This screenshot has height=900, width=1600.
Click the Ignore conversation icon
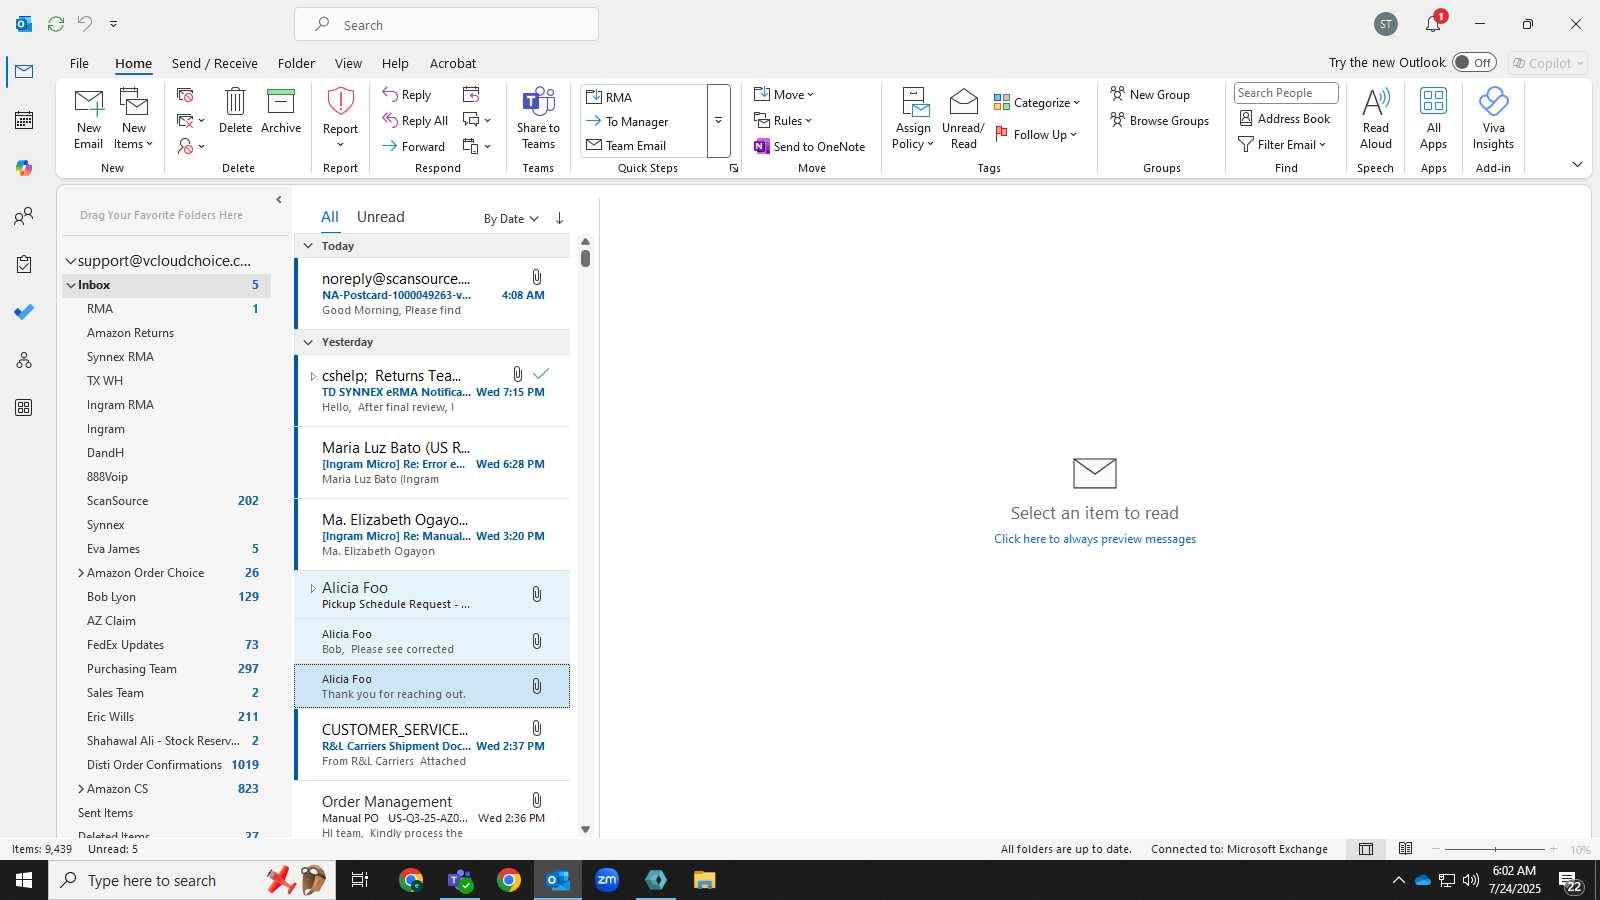click(x=185, y=95)
